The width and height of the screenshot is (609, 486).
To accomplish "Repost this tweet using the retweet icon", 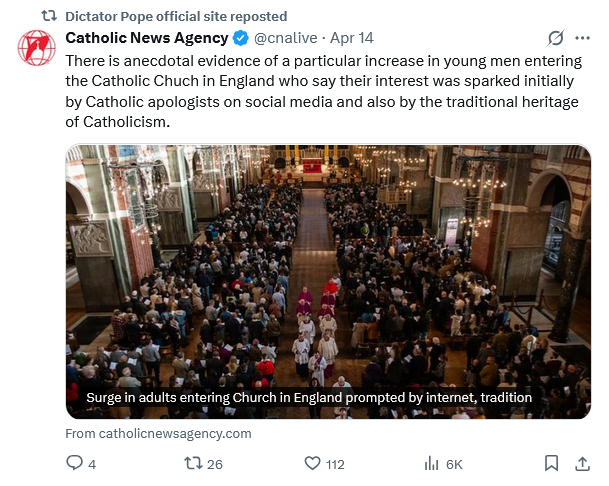I will (194, 463).
